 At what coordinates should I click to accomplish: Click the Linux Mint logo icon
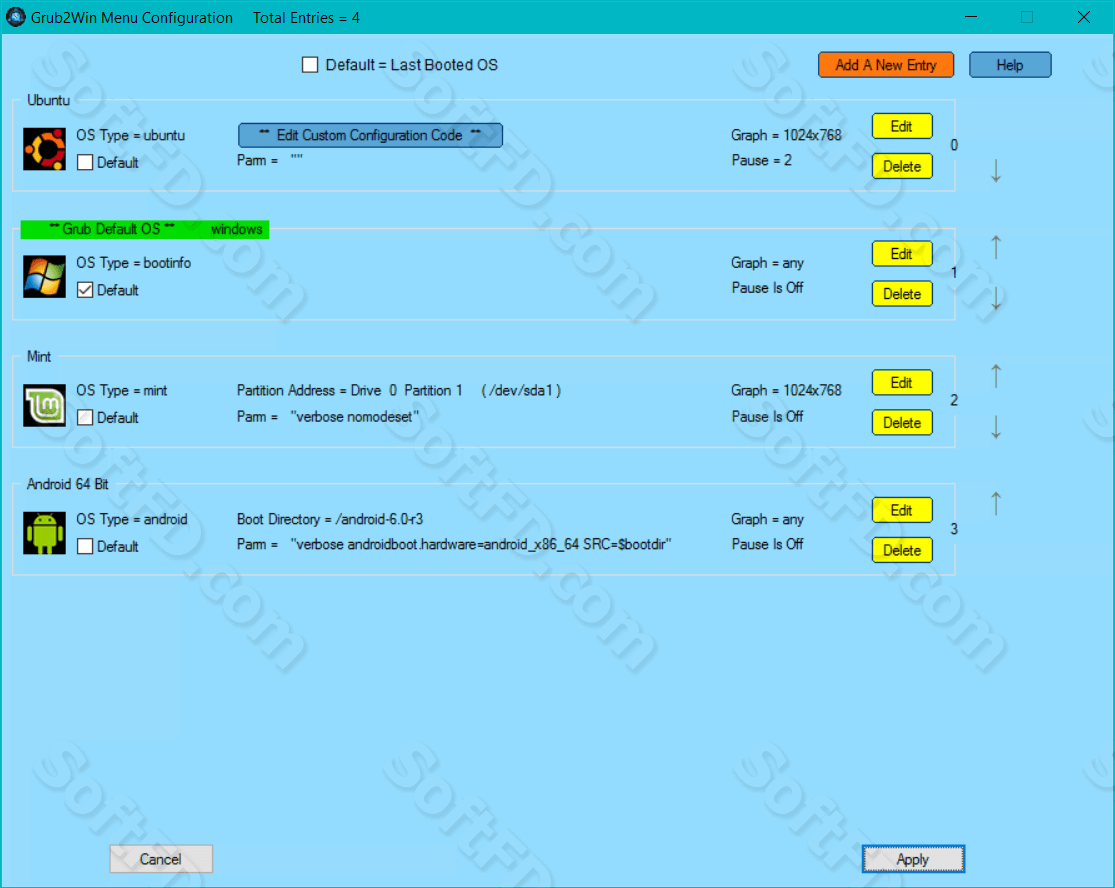click(x=44, y=405)
